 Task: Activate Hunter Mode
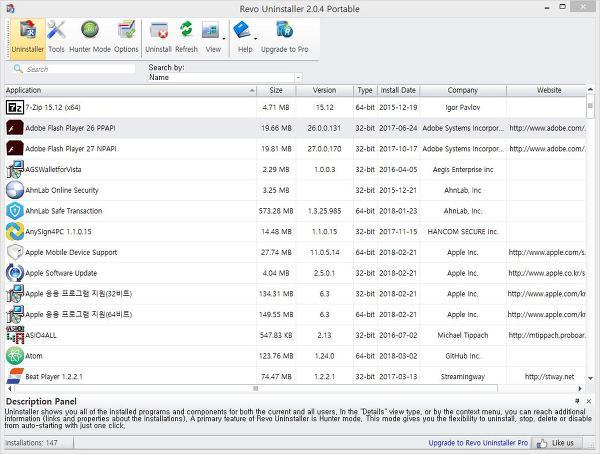click(90, 38)
